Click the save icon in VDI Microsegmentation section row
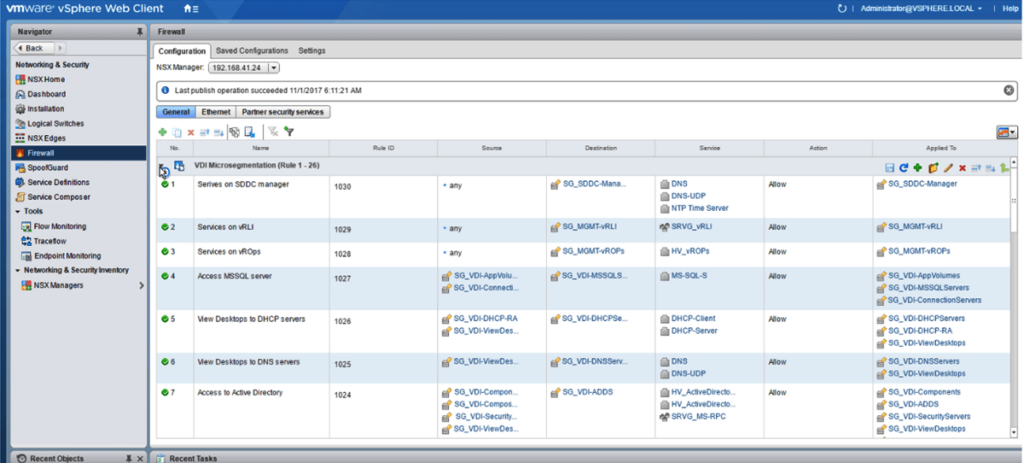Viewport: 1024px width, 463px height. [x=889, y=168]
